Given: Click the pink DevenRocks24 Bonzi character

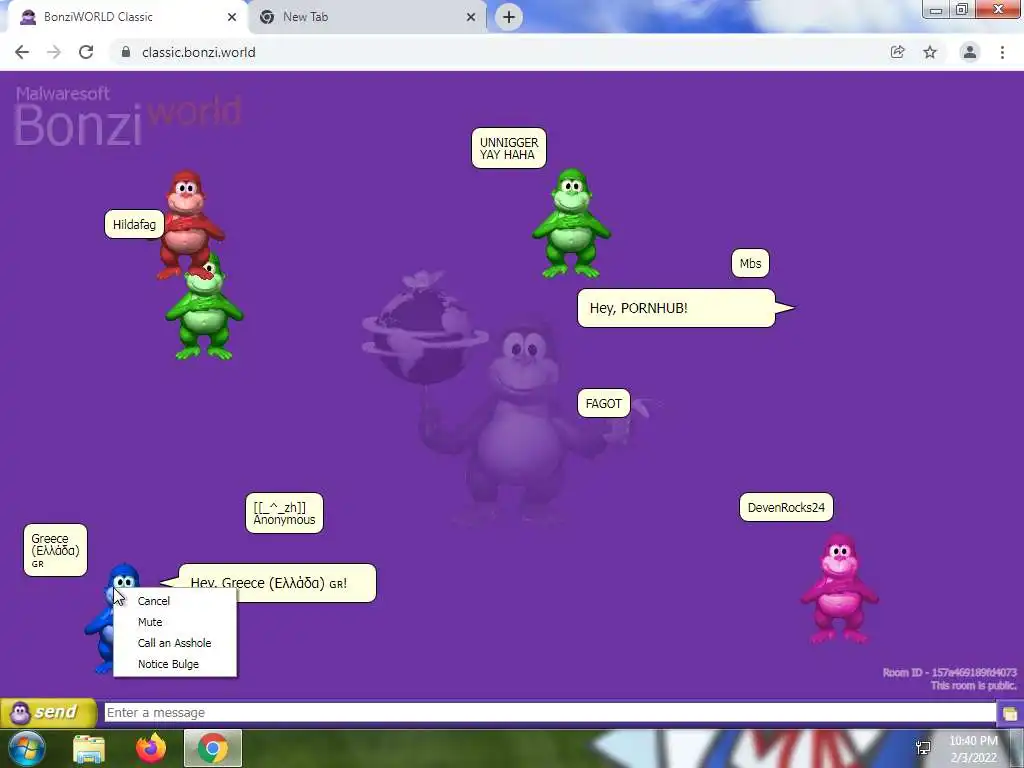Looking at the screenshot, I should tap(840, 589).
